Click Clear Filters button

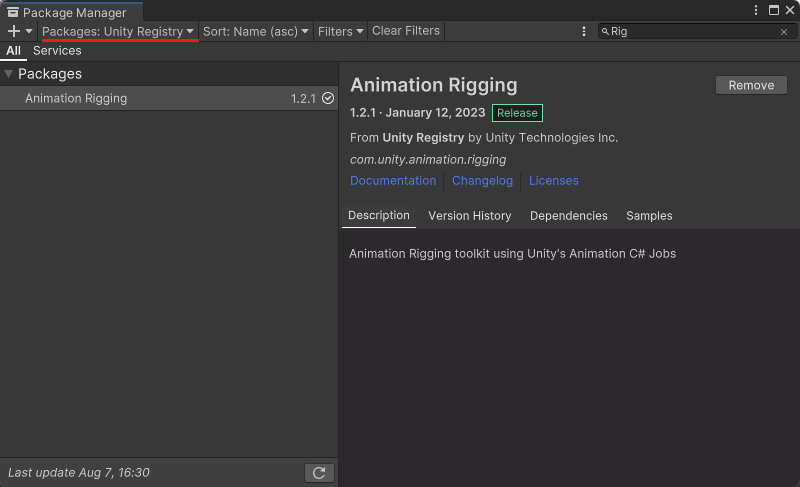[x=406, y=31]
